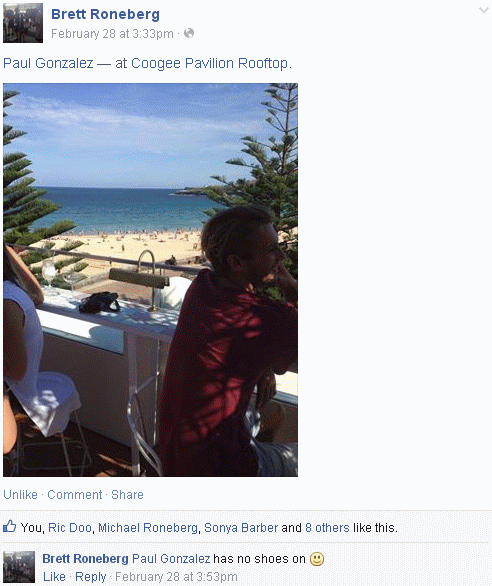Open Ric Doo's profile from likes
Image resolution: width=492 pixels, height=586 pixels.
pos(70,527)
